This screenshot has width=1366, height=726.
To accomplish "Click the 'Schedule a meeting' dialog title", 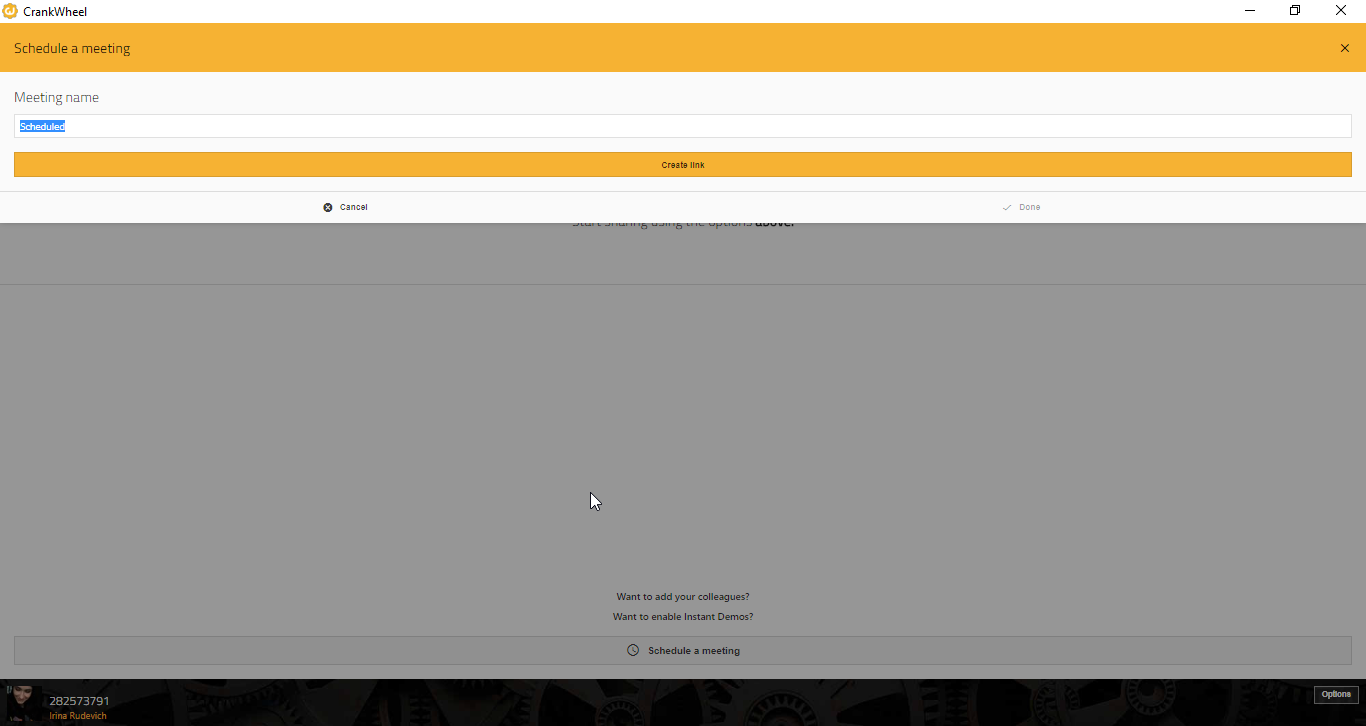I will pos(72,48).
